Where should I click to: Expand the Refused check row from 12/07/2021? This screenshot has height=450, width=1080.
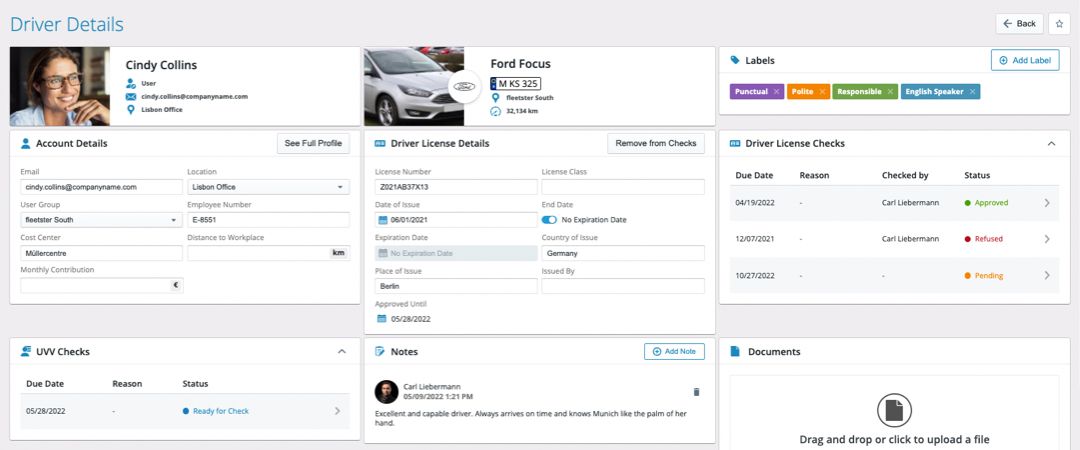[1047, 239]
